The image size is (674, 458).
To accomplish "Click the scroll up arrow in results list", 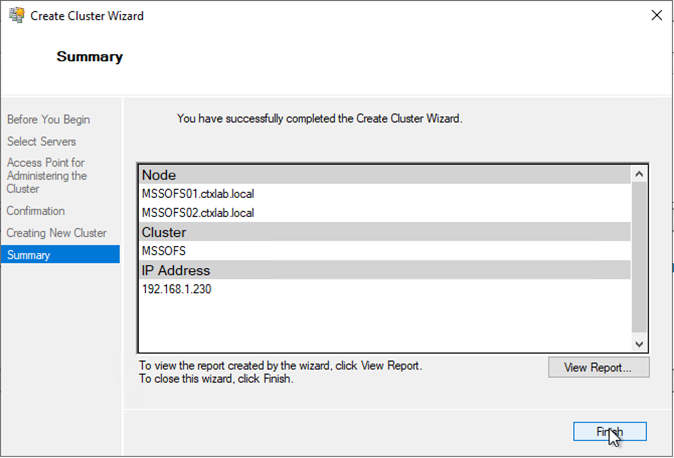I will [640, 174].
